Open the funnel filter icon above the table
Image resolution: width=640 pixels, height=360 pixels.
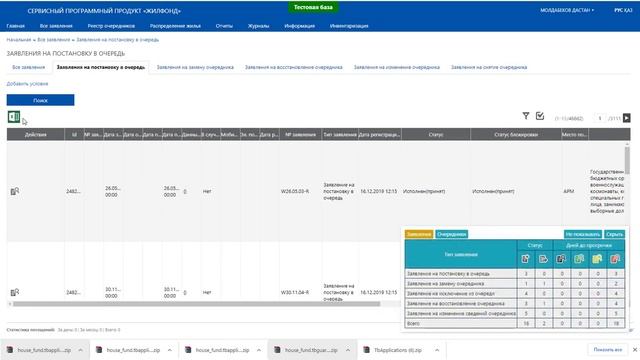(526, 116)
